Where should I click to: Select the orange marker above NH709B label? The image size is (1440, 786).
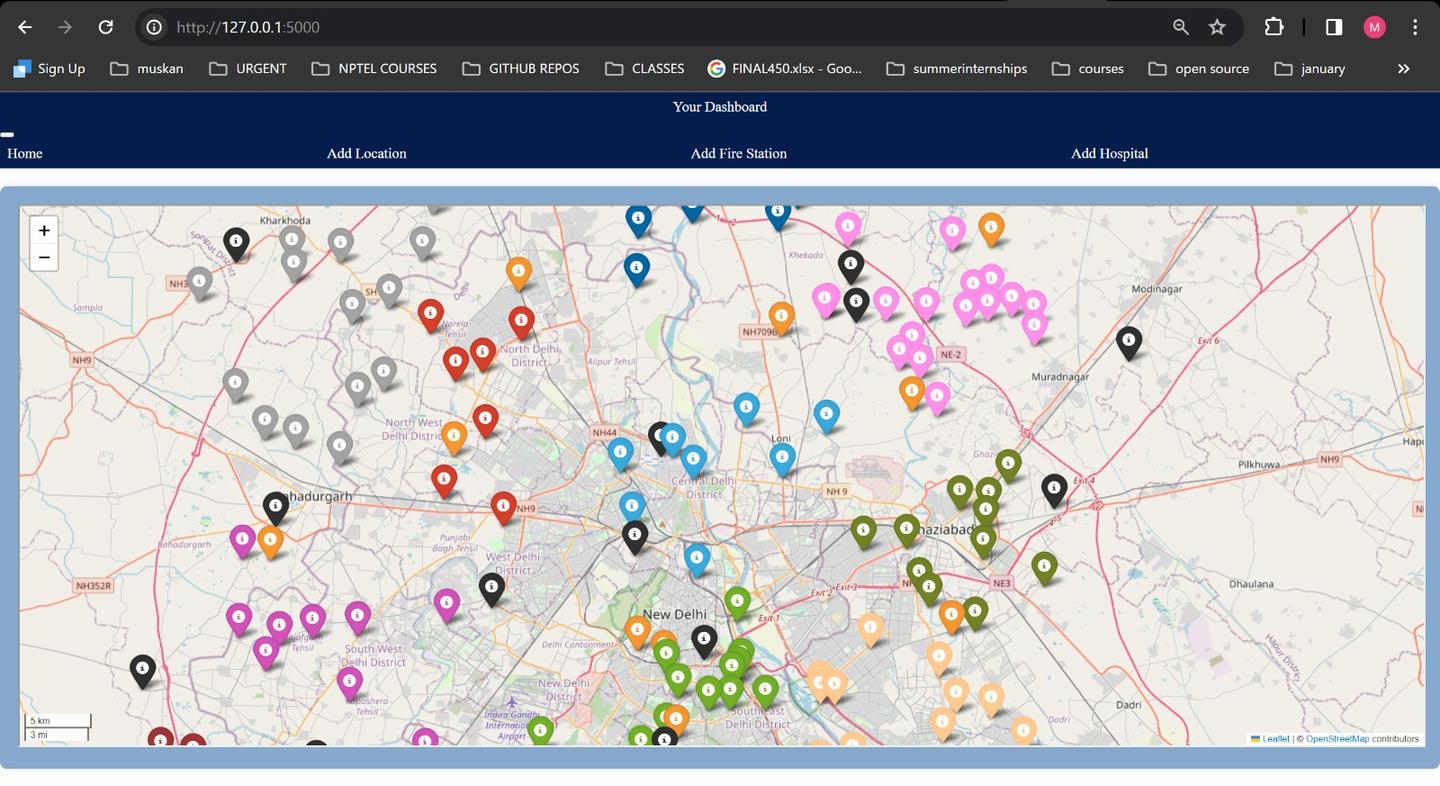point(782,319)
